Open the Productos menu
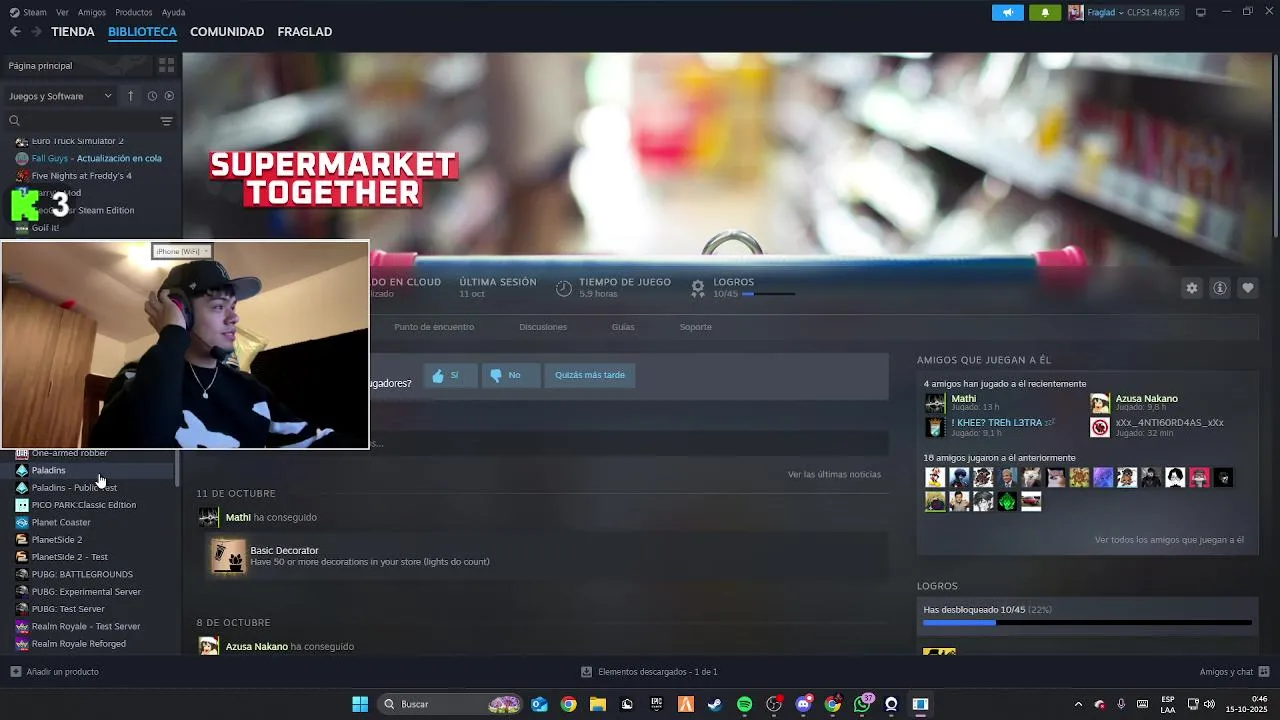 coord(134,12)
